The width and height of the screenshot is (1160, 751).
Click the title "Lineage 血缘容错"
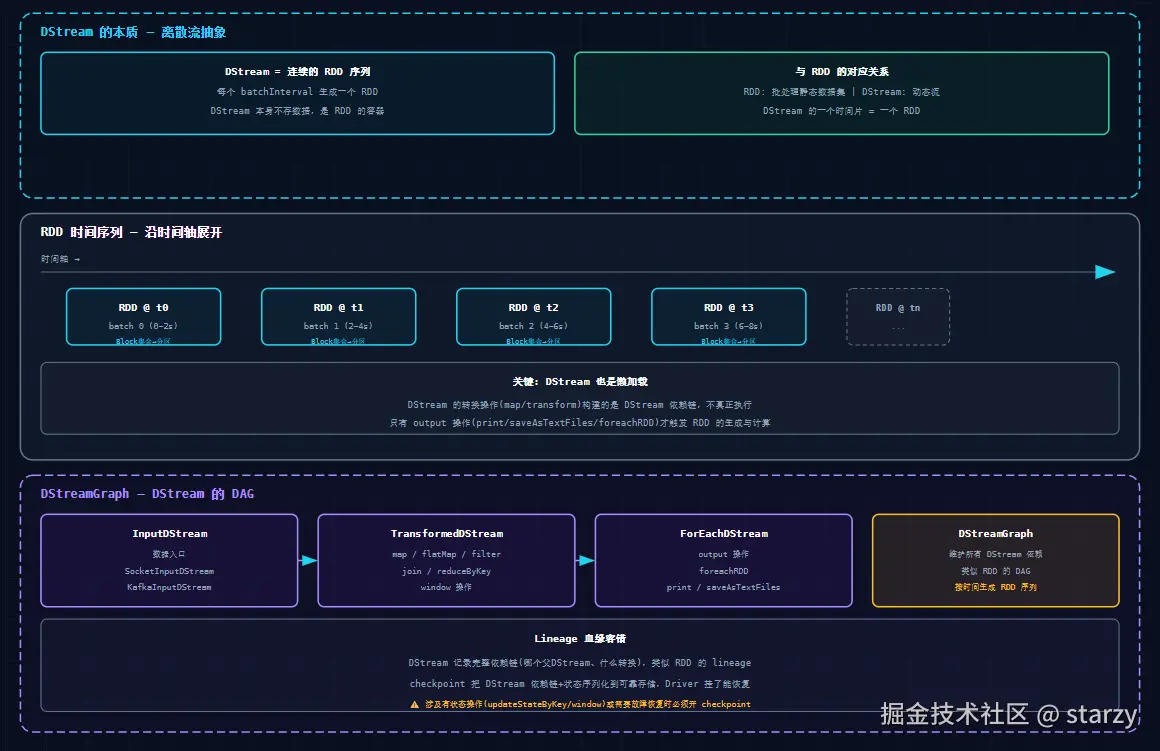point(580,639)
